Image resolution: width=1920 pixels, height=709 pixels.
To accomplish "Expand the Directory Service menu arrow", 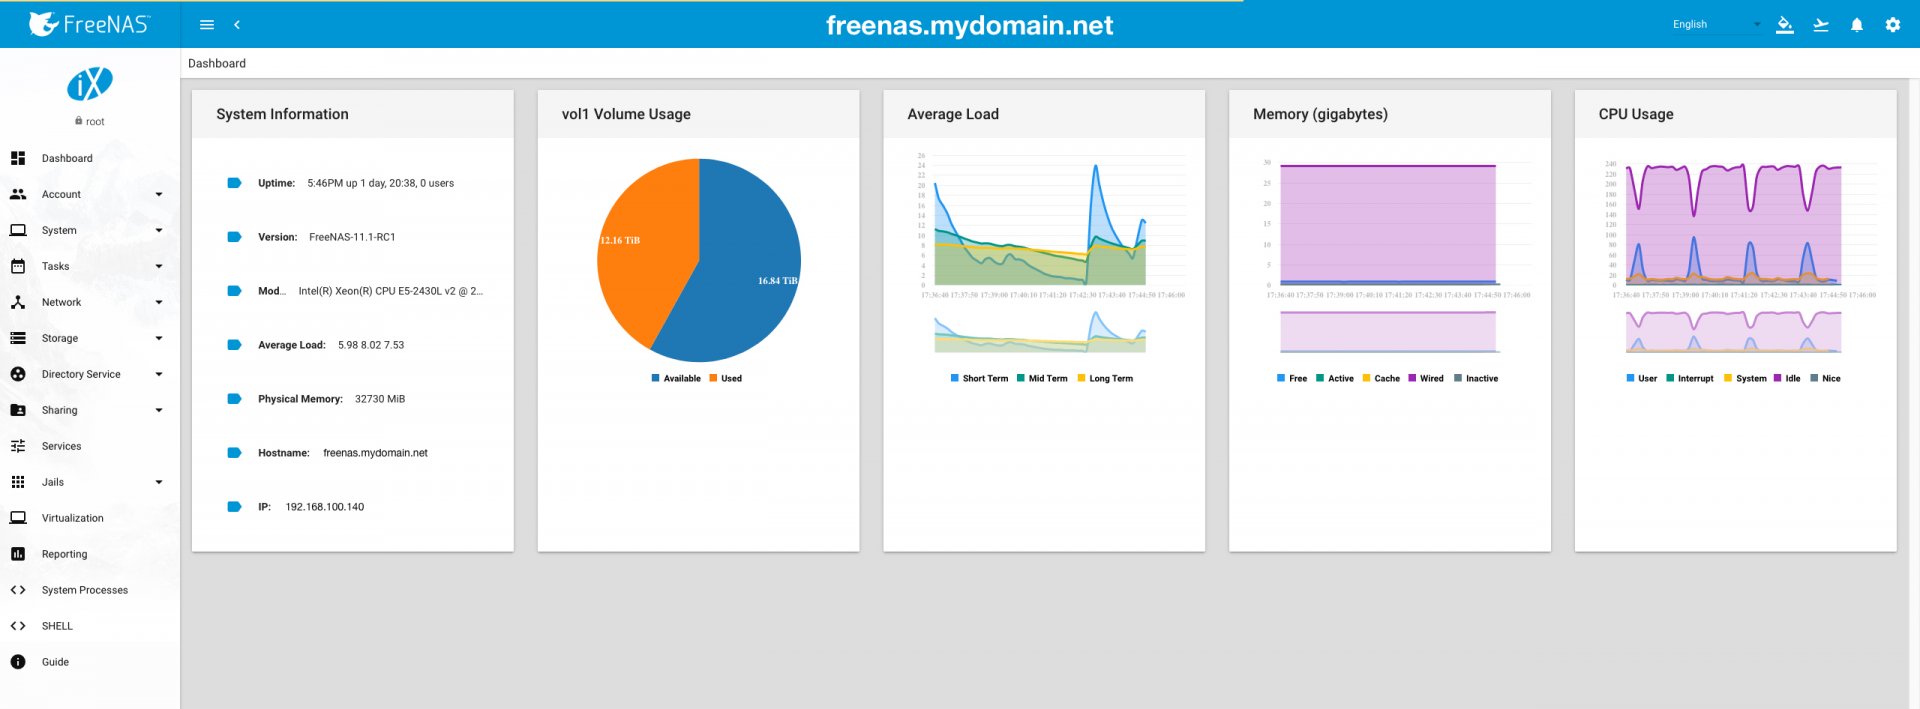I will tap(159, 374).
